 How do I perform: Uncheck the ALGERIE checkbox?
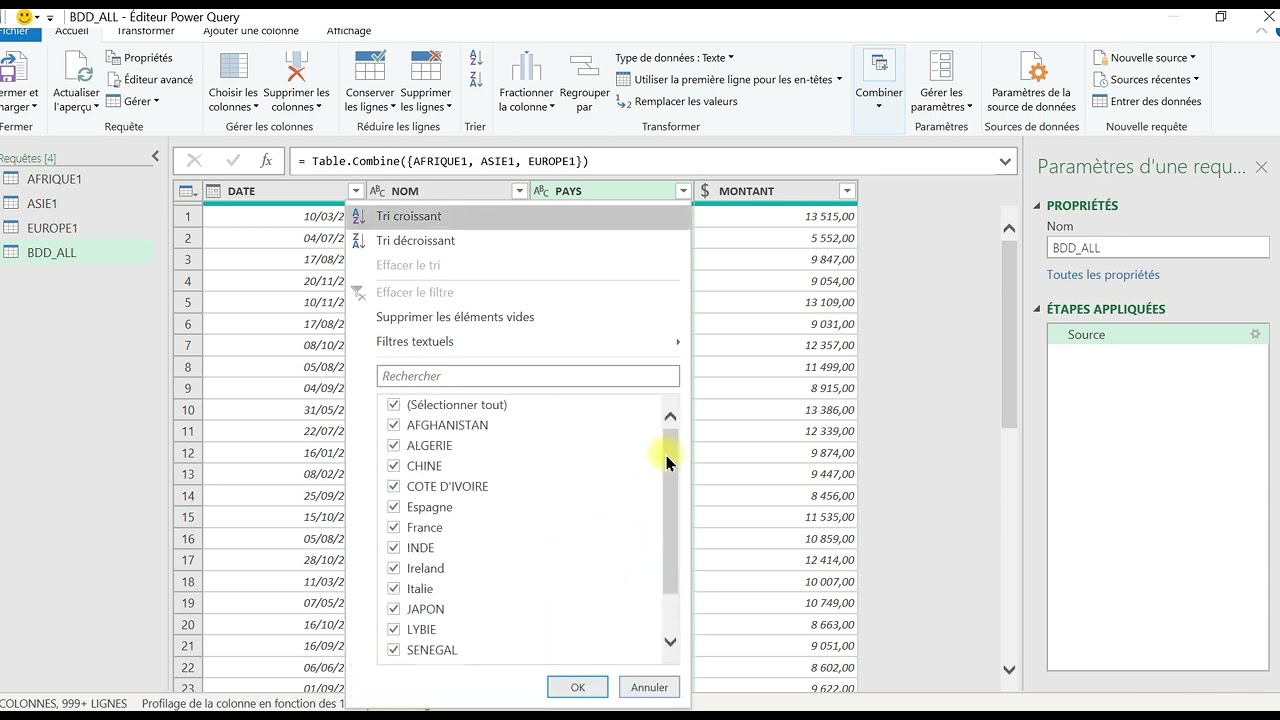tap(394, 446)
